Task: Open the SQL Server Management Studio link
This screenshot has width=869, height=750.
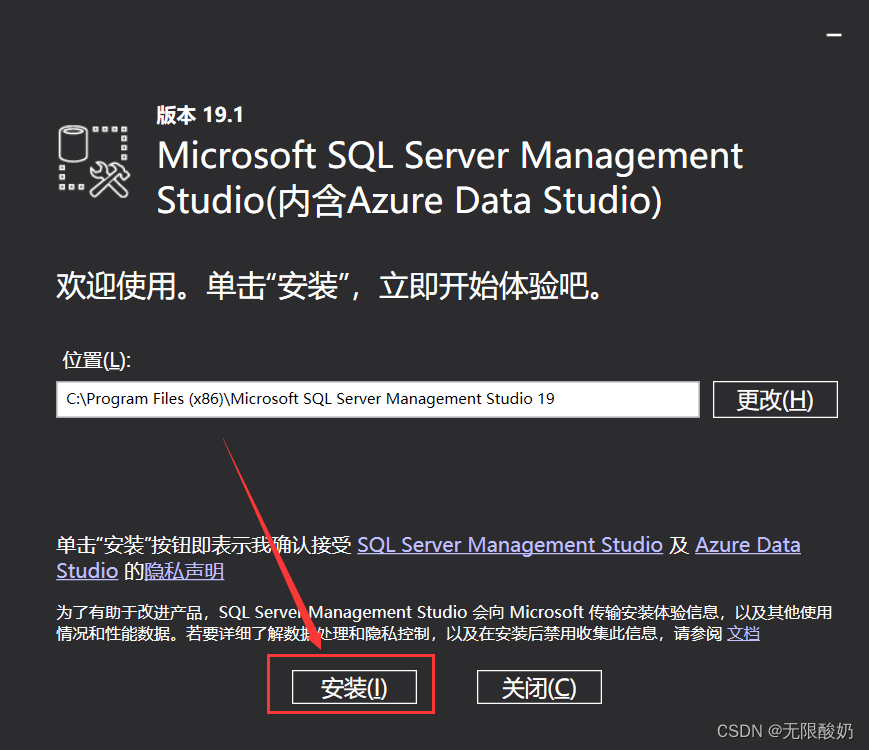Action: 509,545
